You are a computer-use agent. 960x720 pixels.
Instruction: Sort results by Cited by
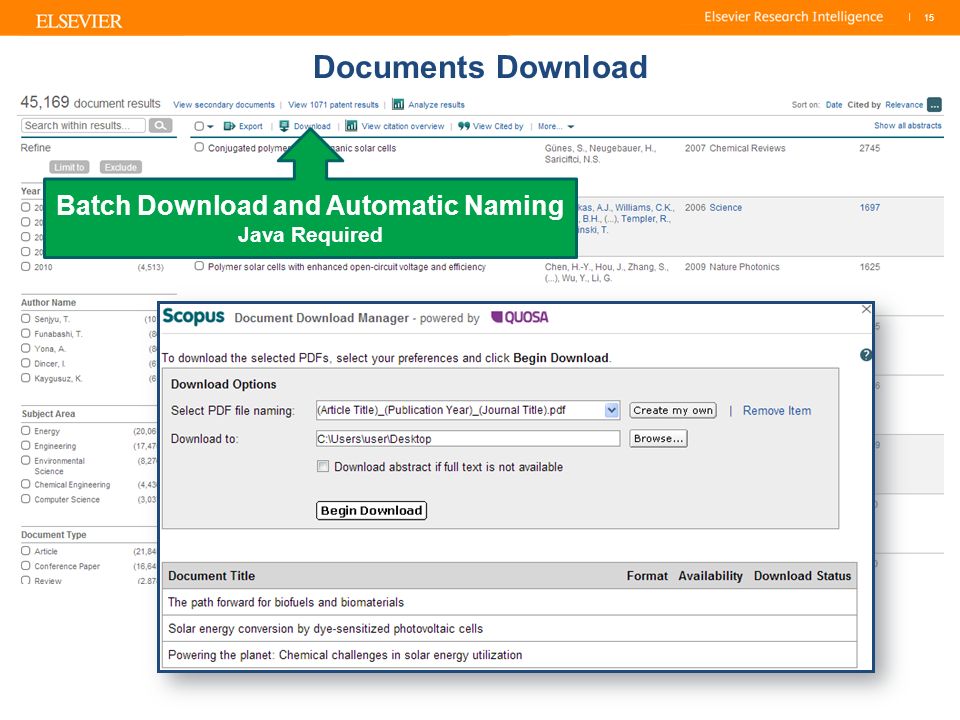point(864,105)
